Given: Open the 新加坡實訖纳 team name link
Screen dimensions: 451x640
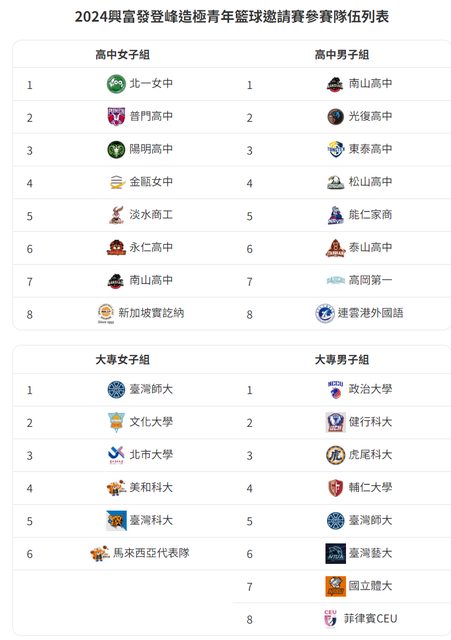Looking at the screenshot, I should [151, 313].
